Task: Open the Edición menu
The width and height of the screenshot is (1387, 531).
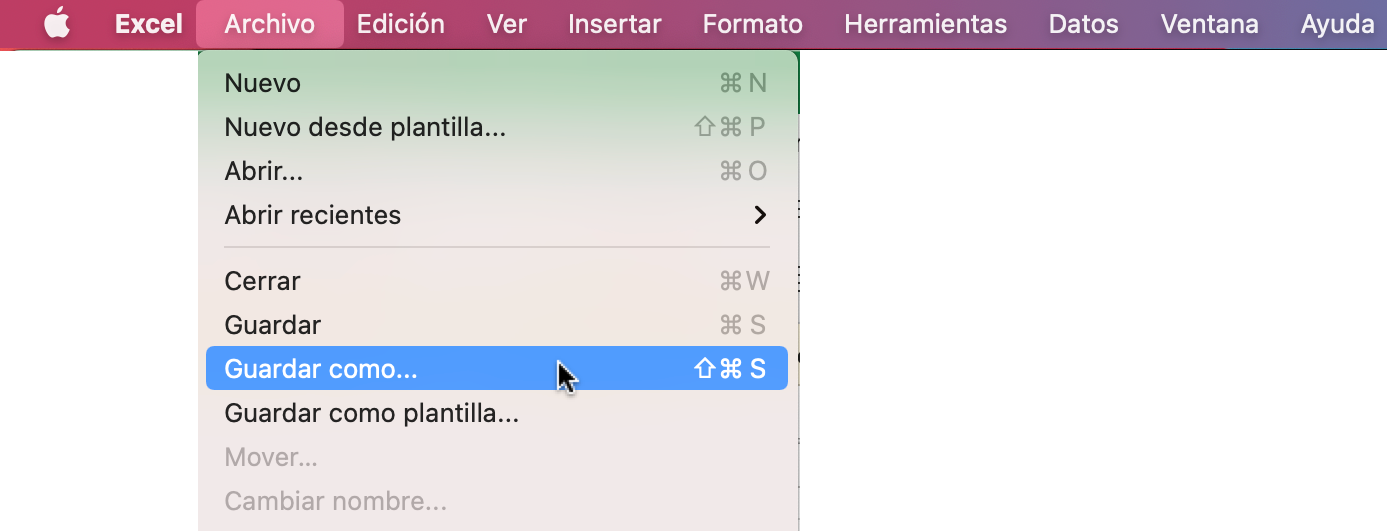Action: pyautogui.click(x=400, y=24)
